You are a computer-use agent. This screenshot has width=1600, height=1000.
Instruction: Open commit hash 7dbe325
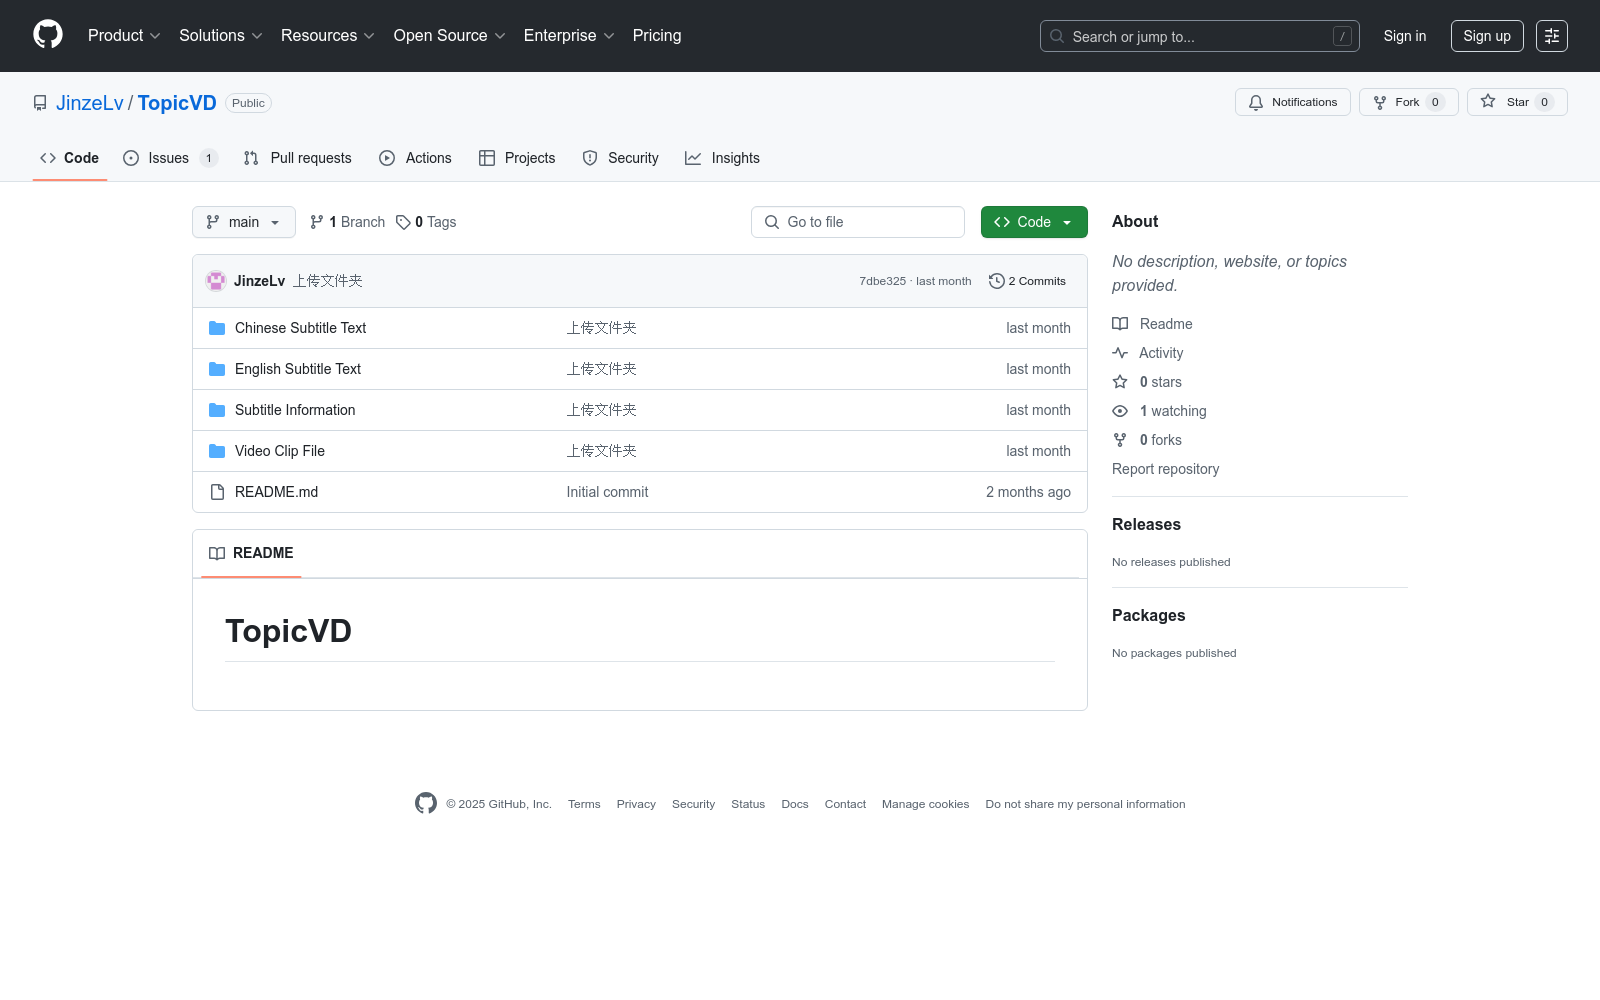tap(882, 281)
